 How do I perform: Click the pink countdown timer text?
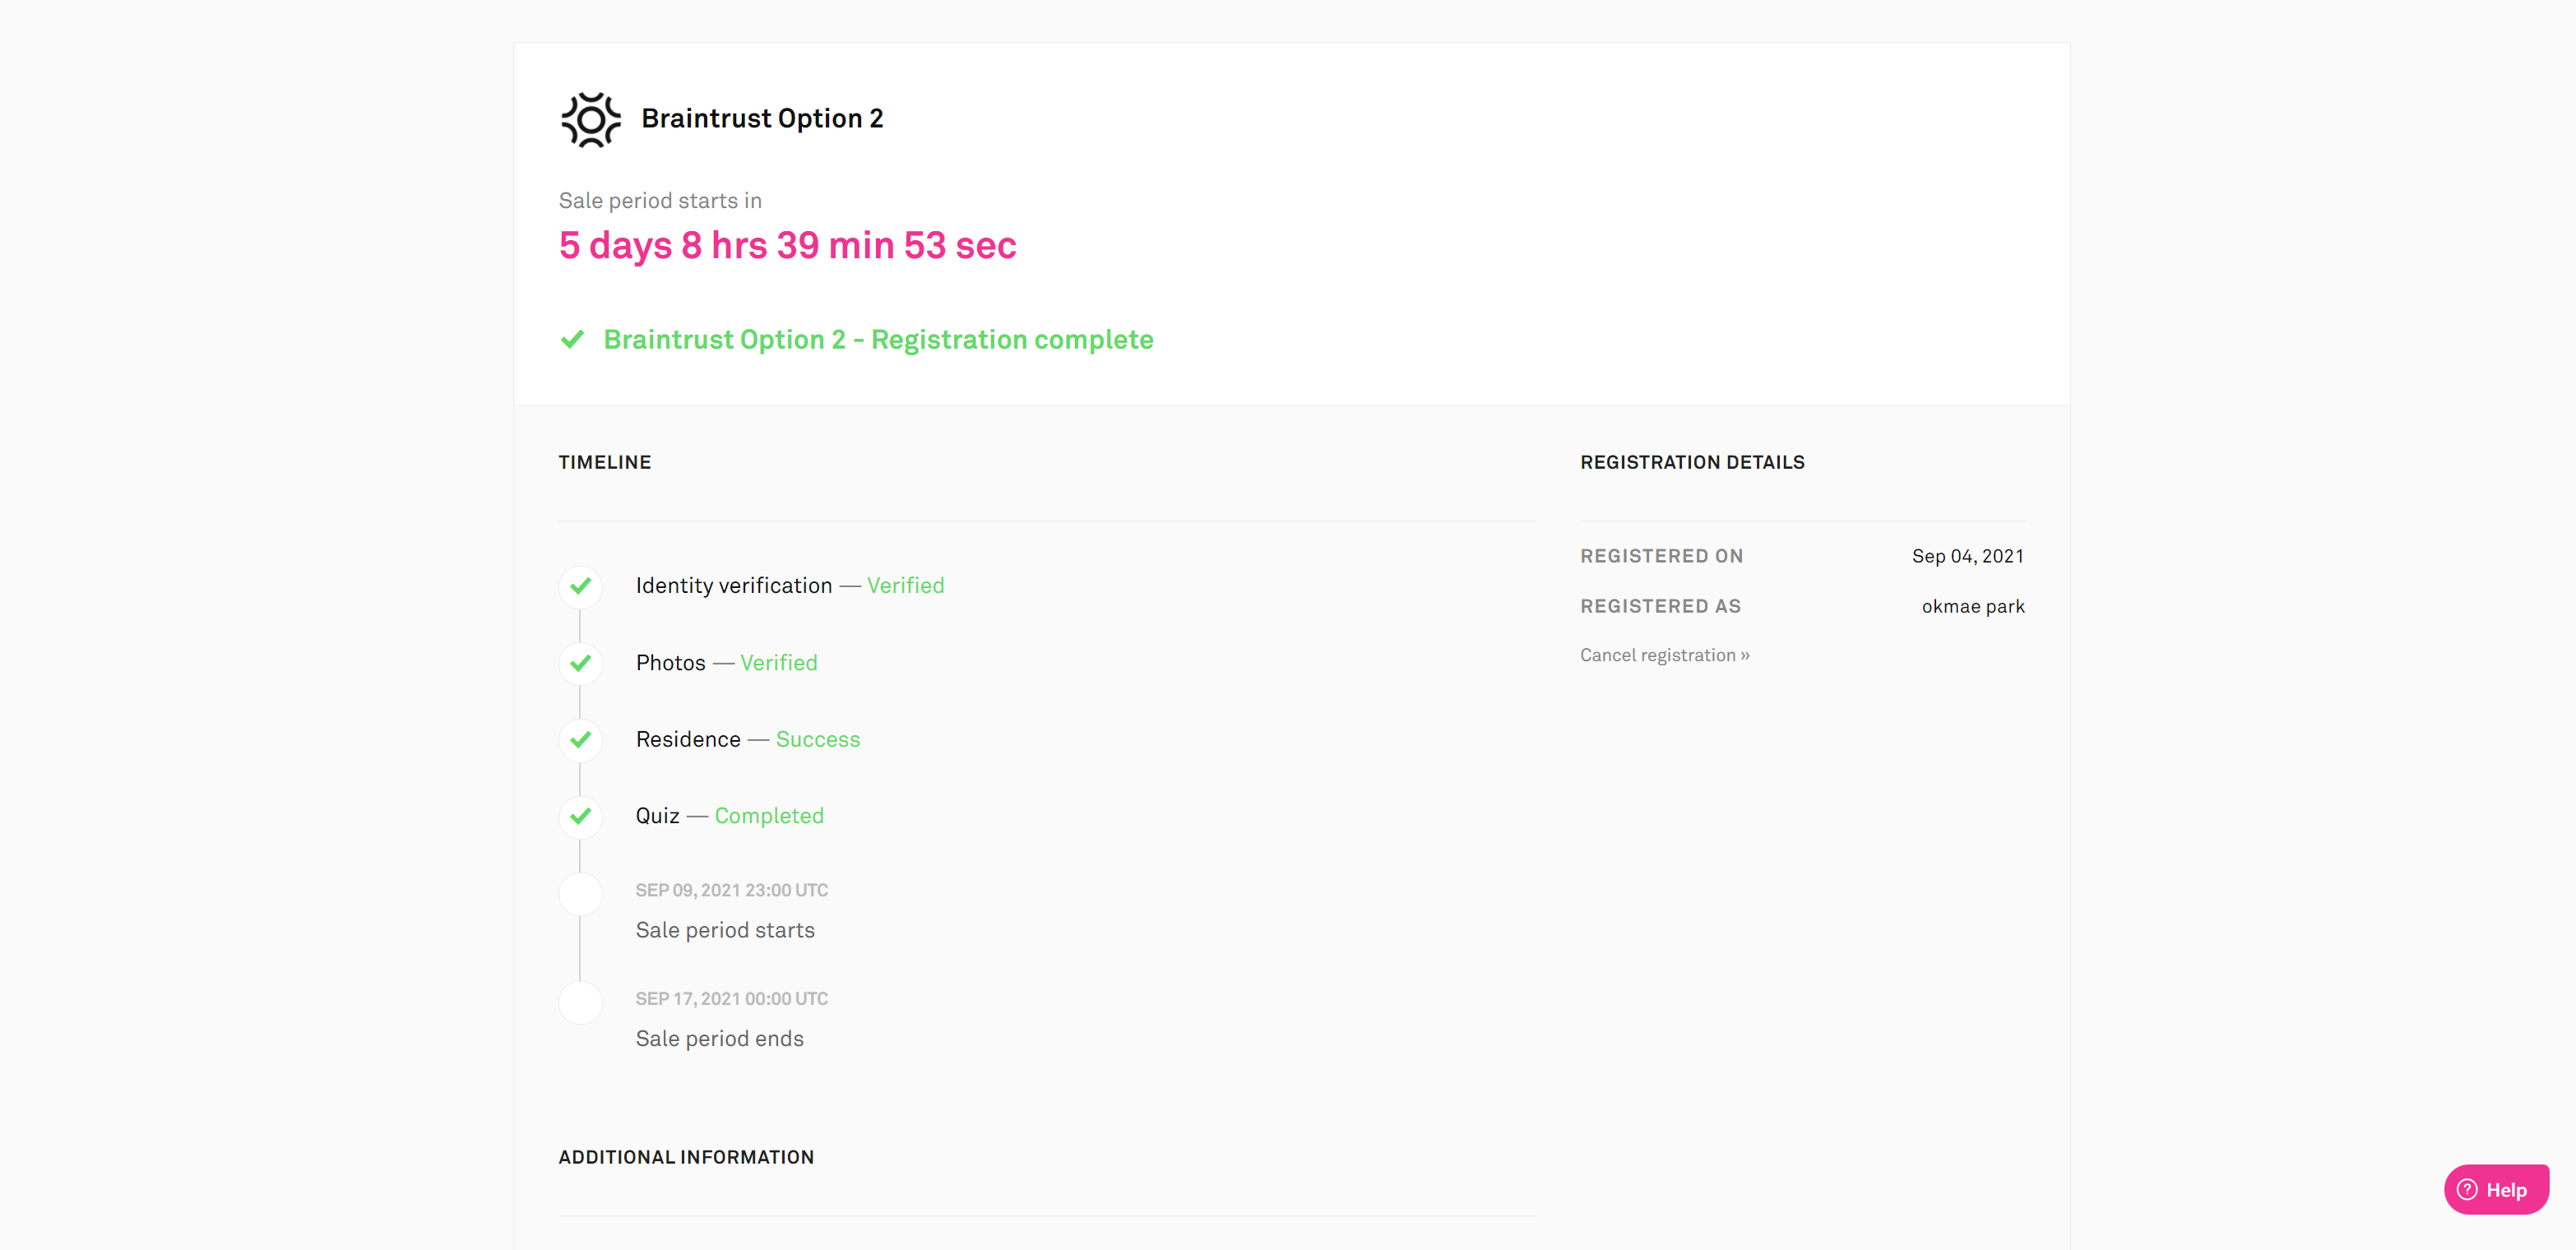click(787, 245)
